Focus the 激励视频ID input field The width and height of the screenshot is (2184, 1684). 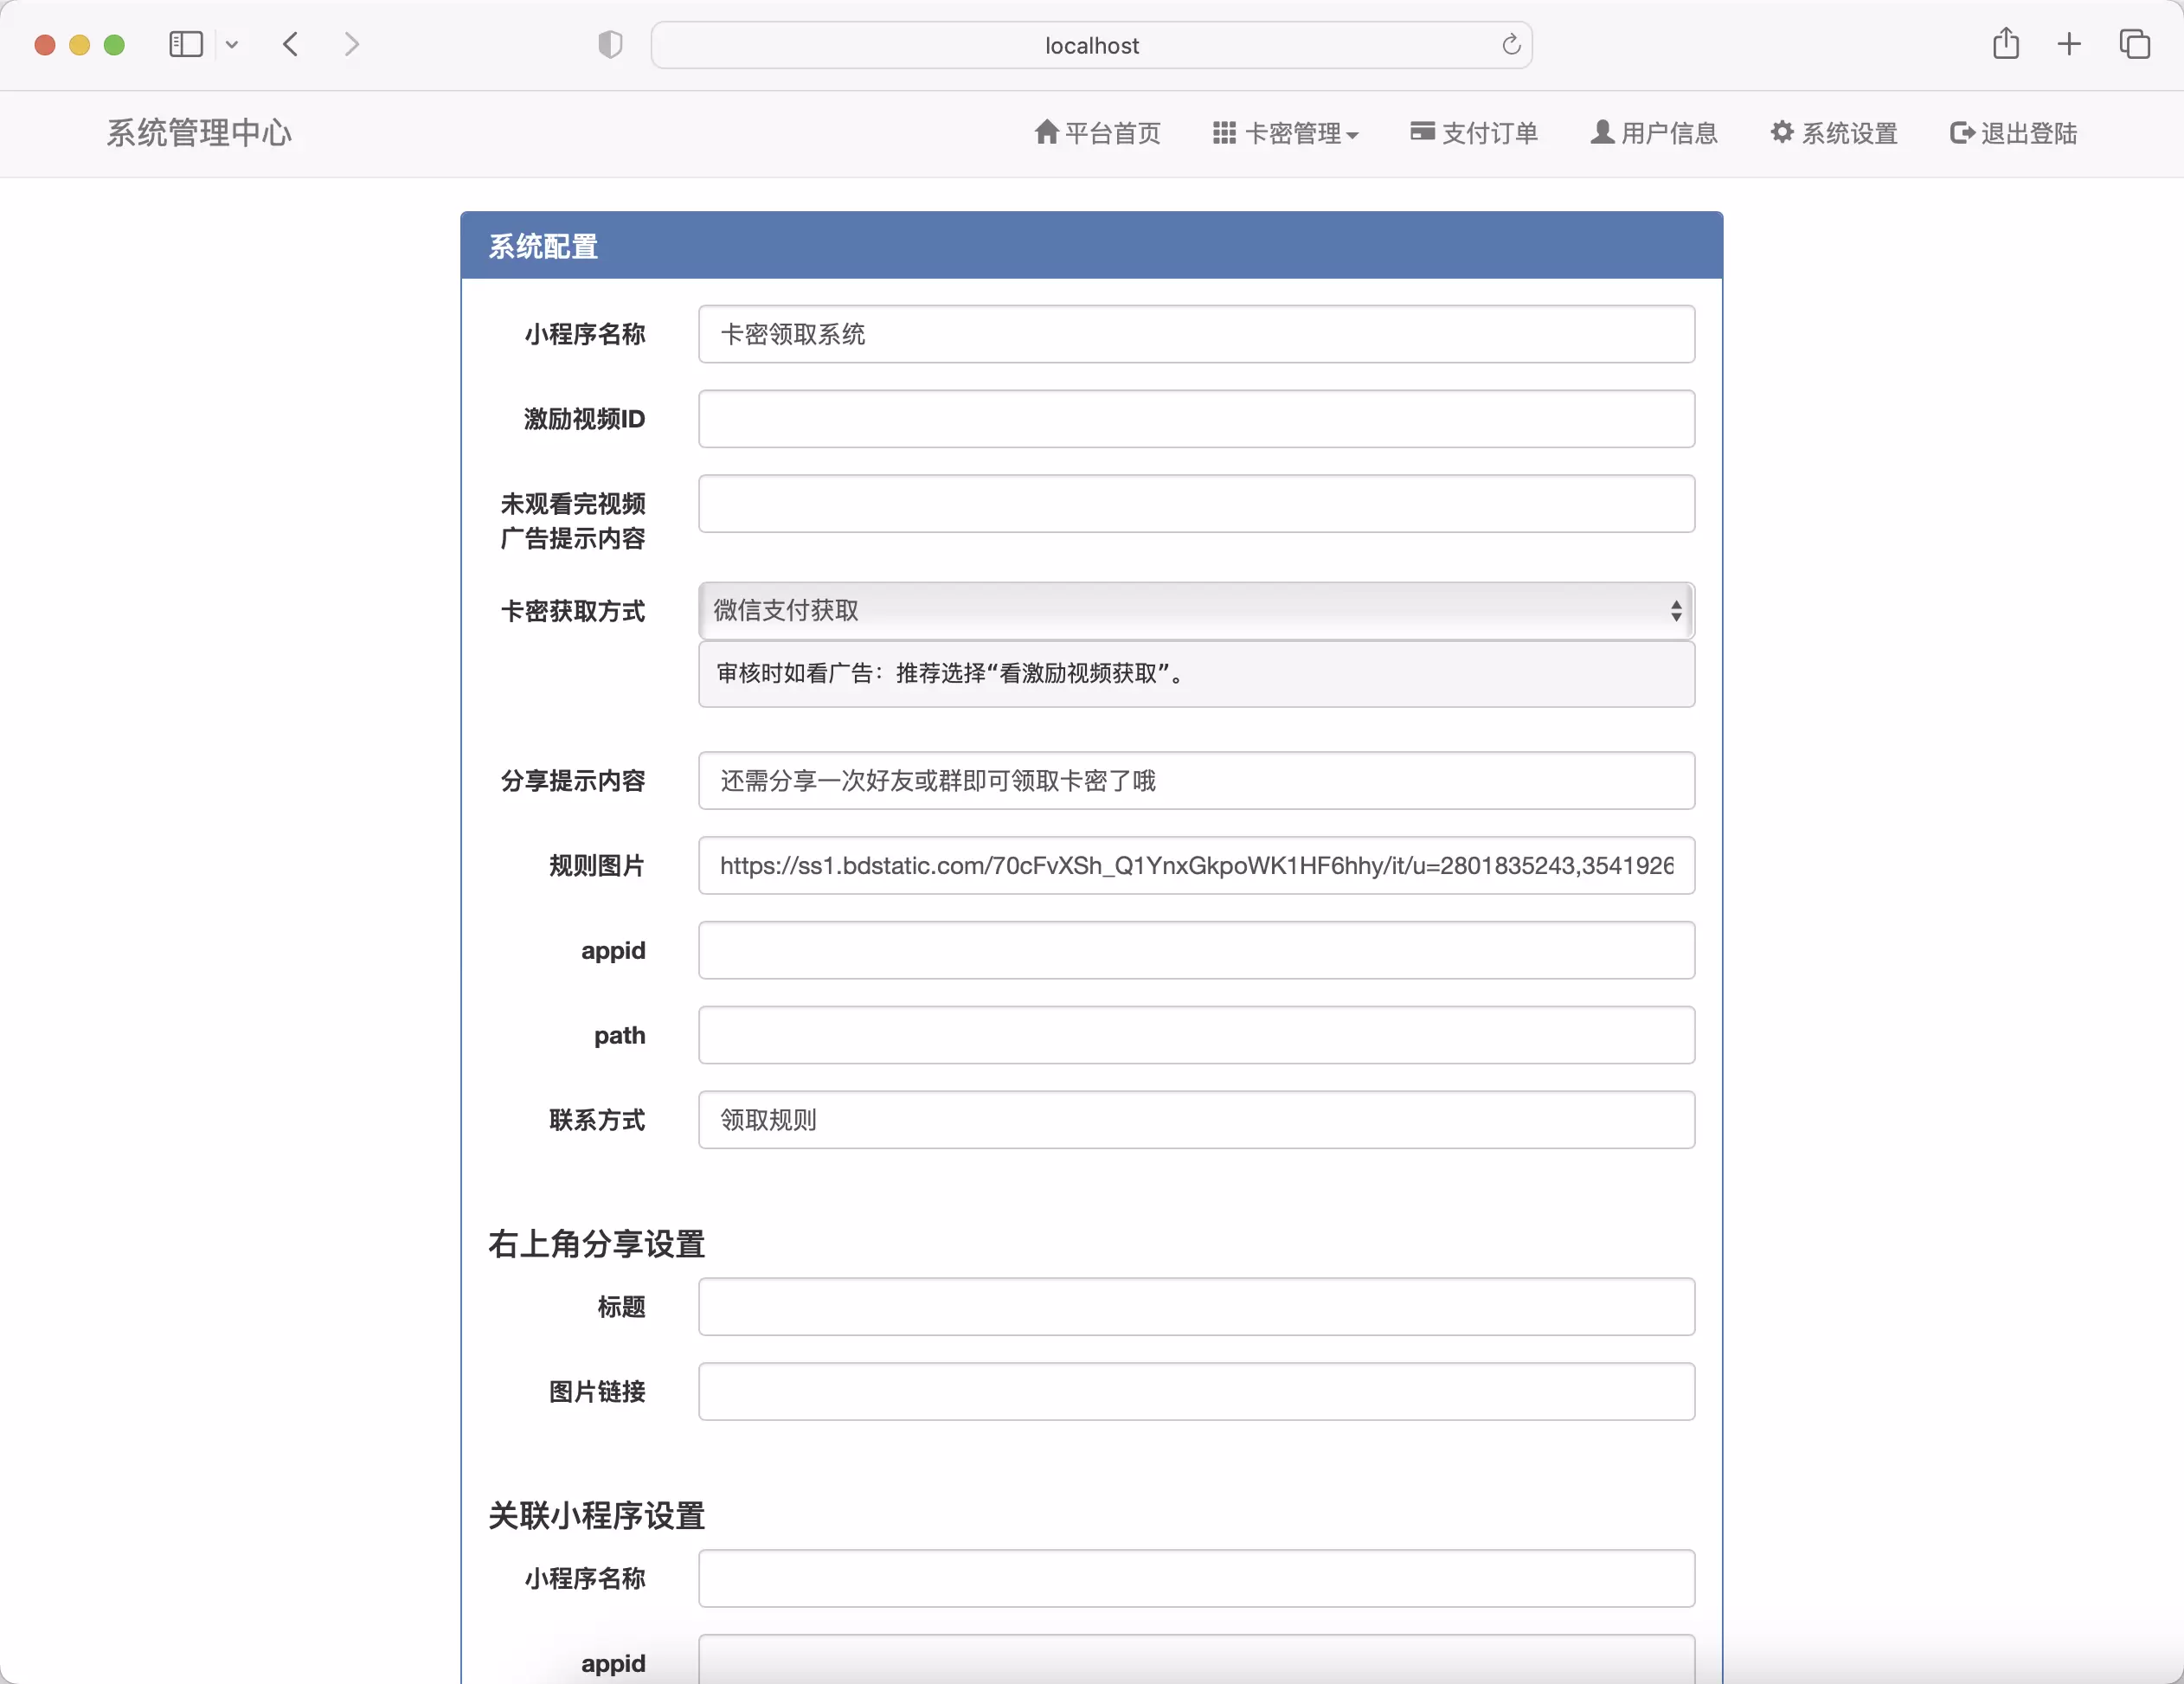pyautogui.click(x=1196, y=419)
